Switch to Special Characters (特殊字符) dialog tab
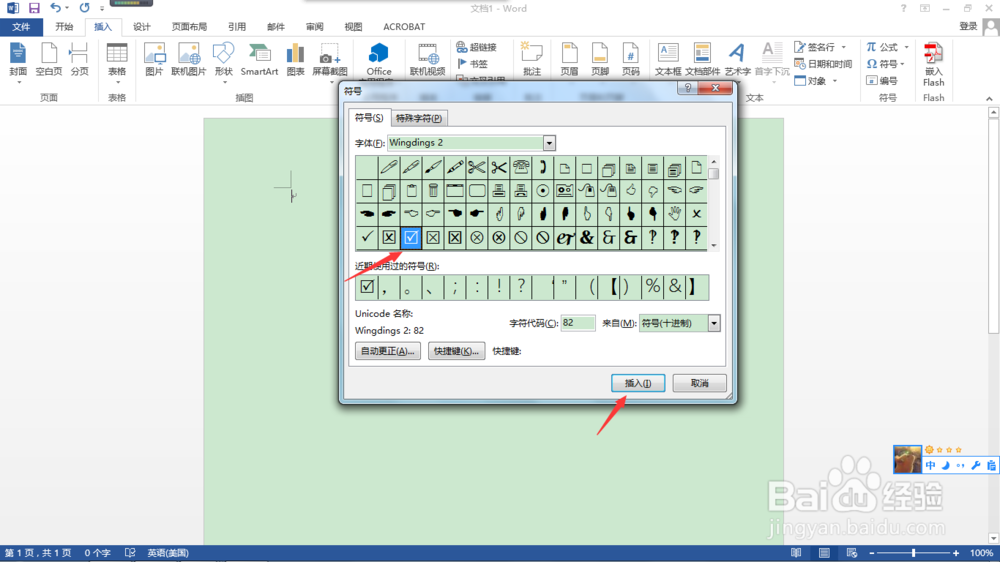 pyautogui.click(x=418, y=118)
